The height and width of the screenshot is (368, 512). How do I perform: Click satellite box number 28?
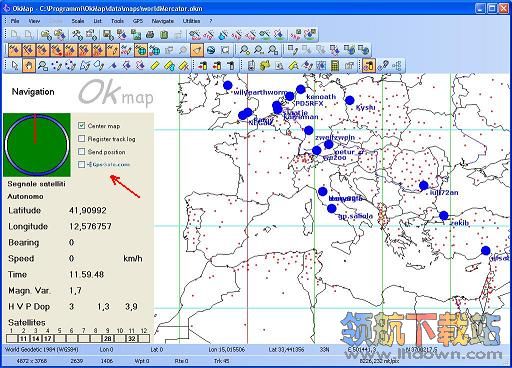(x=107, y=339)
